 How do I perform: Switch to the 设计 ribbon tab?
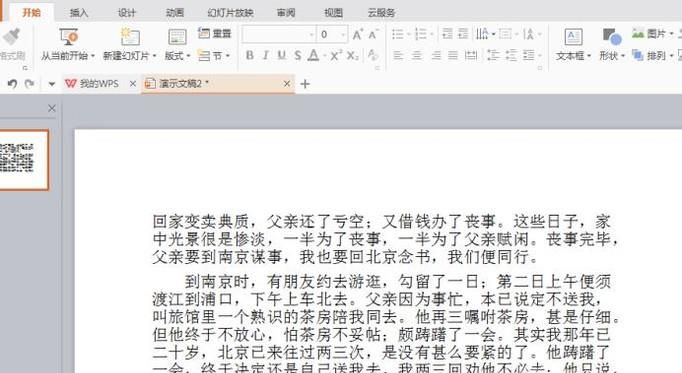coord(127,13)
